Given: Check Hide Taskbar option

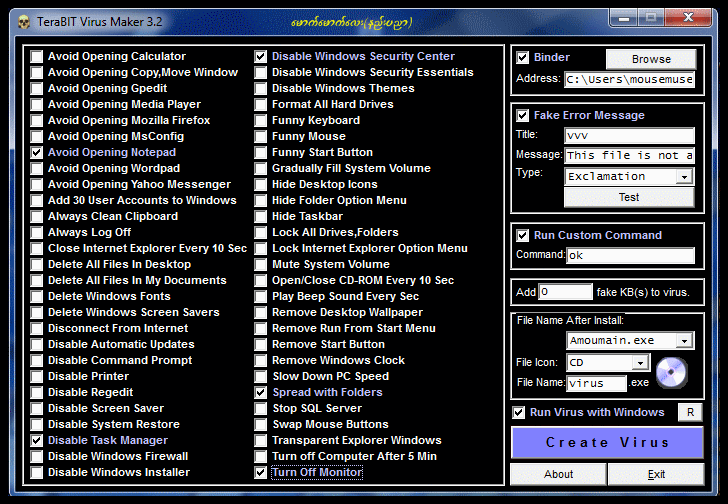Looking at the screenshot, I should coord(260,217).
